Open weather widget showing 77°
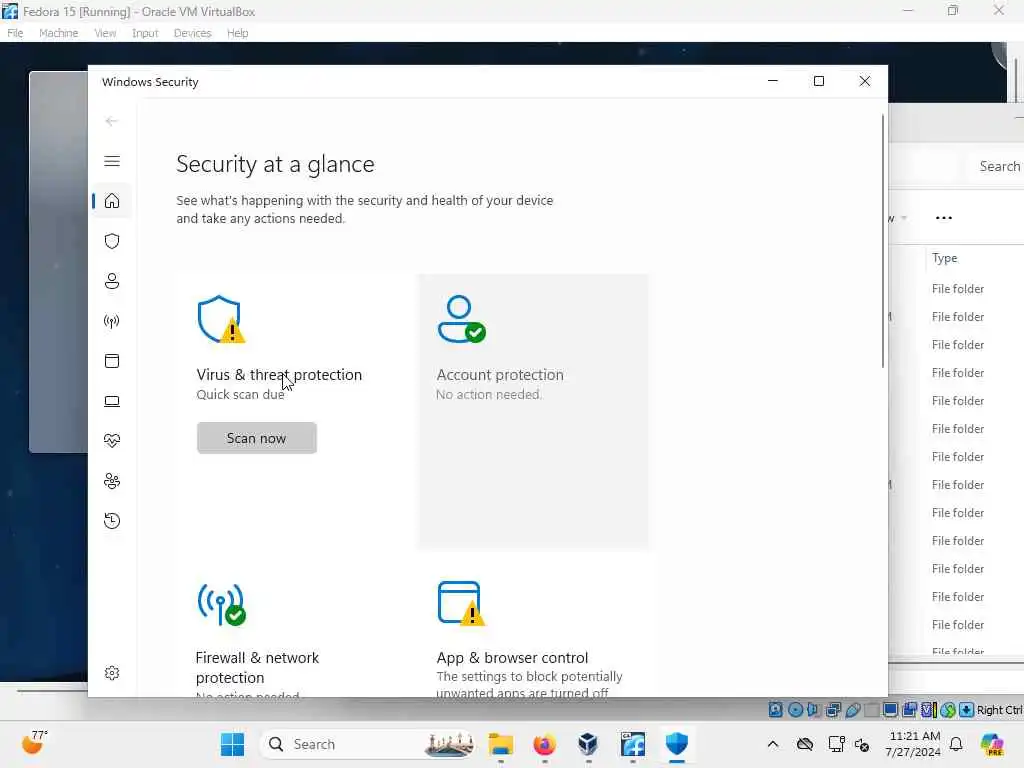This screenshot has height=768, width=1024. [x=35, y=743]
